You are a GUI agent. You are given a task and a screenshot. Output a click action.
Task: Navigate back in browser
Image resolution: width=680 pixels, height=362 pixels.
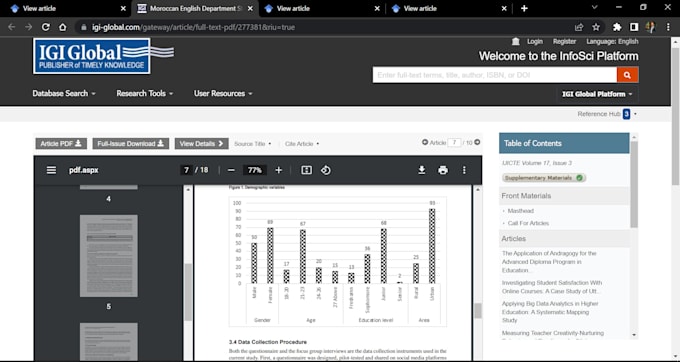(x=12, y=27)
